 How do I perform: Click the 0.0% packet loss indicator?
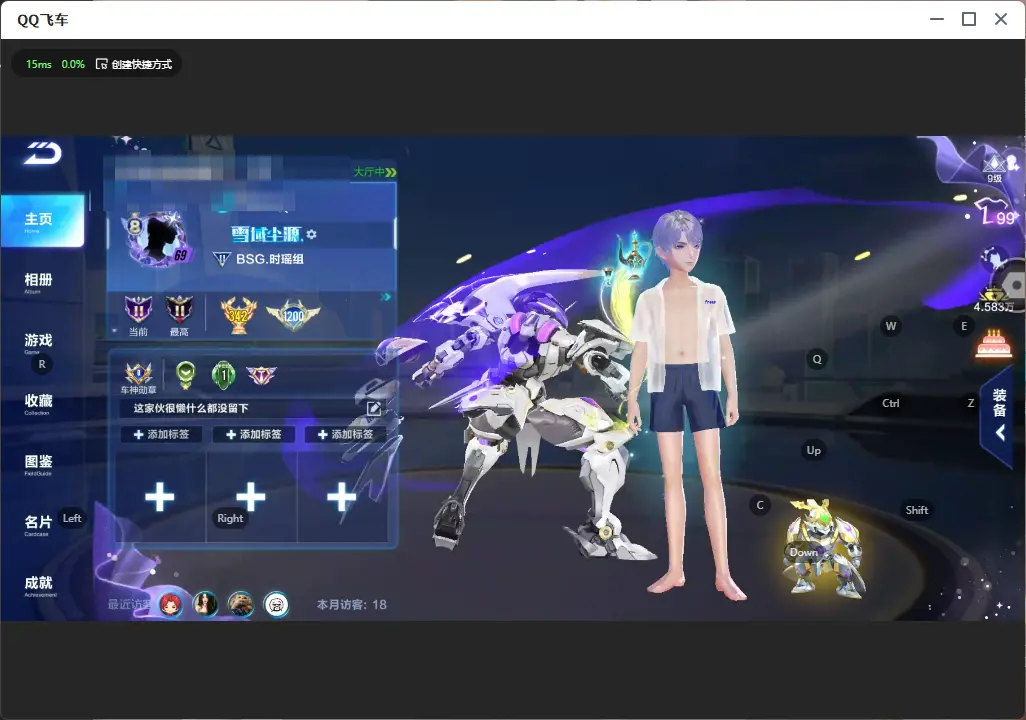[x=73, y=64]
